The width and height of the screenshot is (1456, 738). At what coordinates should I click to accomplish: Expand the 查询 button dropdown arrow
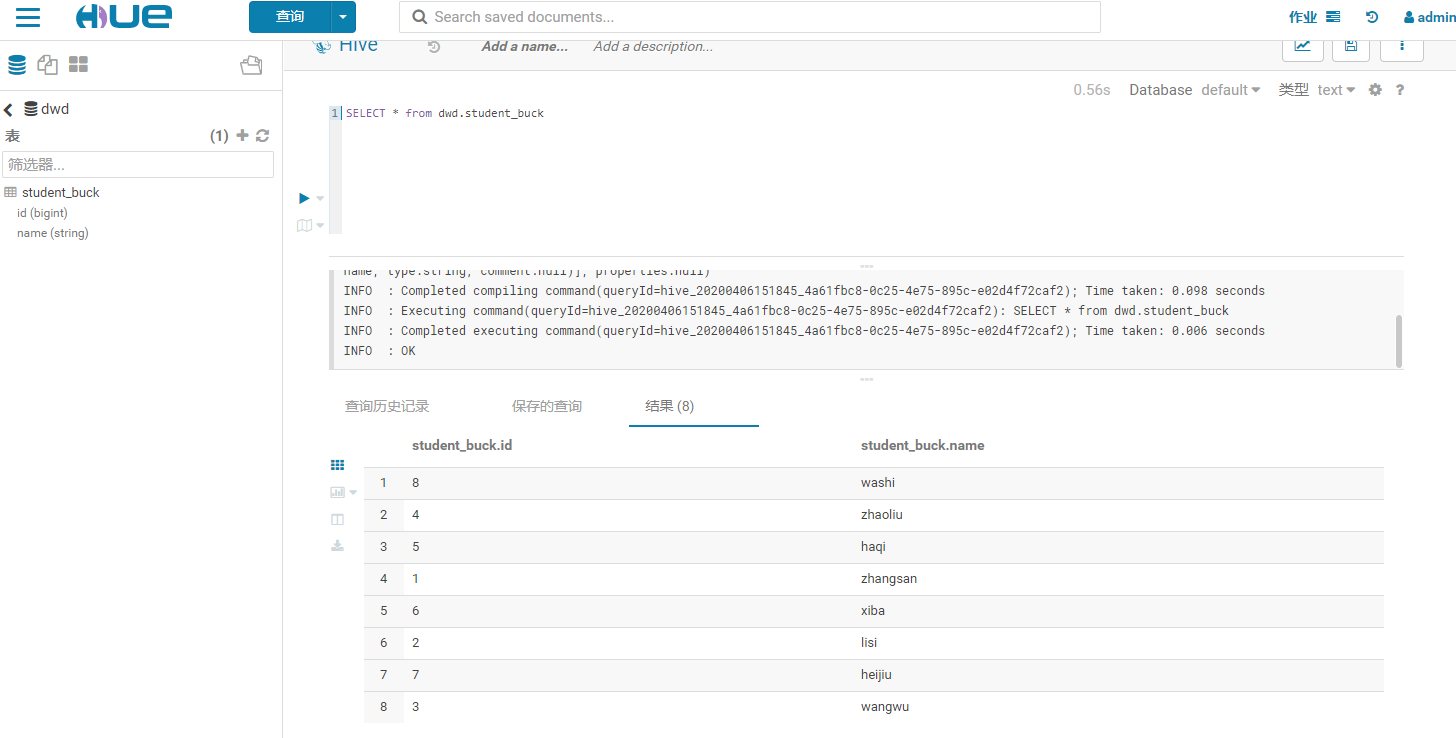point(343,17)
